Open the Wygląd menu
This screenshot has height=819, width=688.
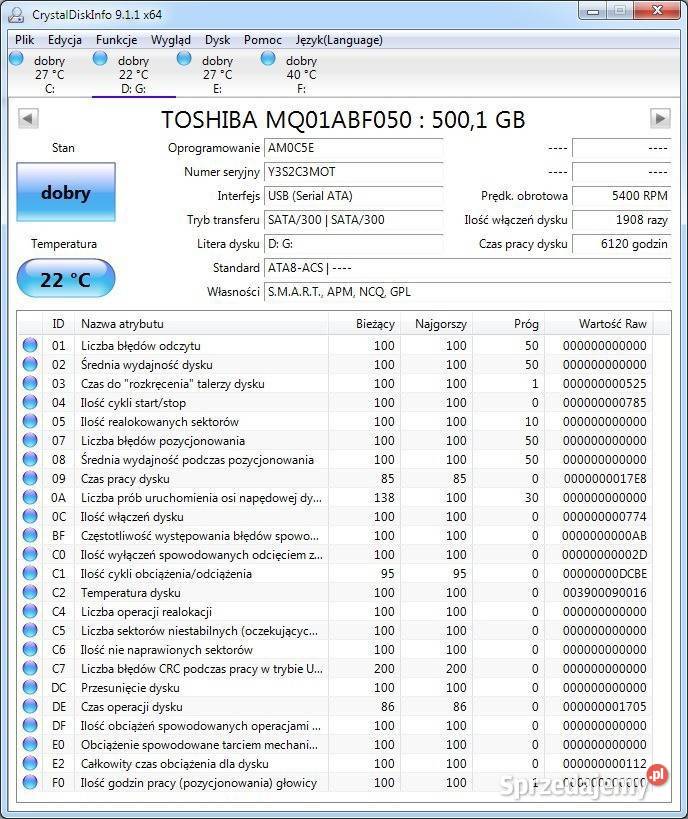coord(171,40)
